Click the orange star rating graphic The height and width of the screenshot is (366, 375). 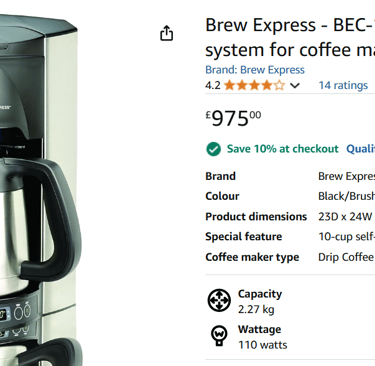click(255, 85)
